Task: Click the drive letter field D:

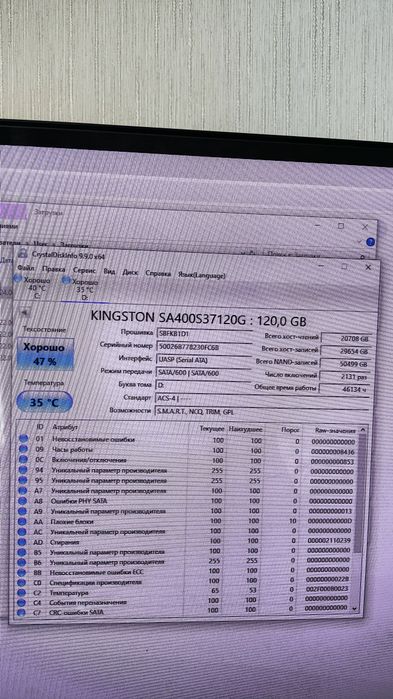Action: 204,384
